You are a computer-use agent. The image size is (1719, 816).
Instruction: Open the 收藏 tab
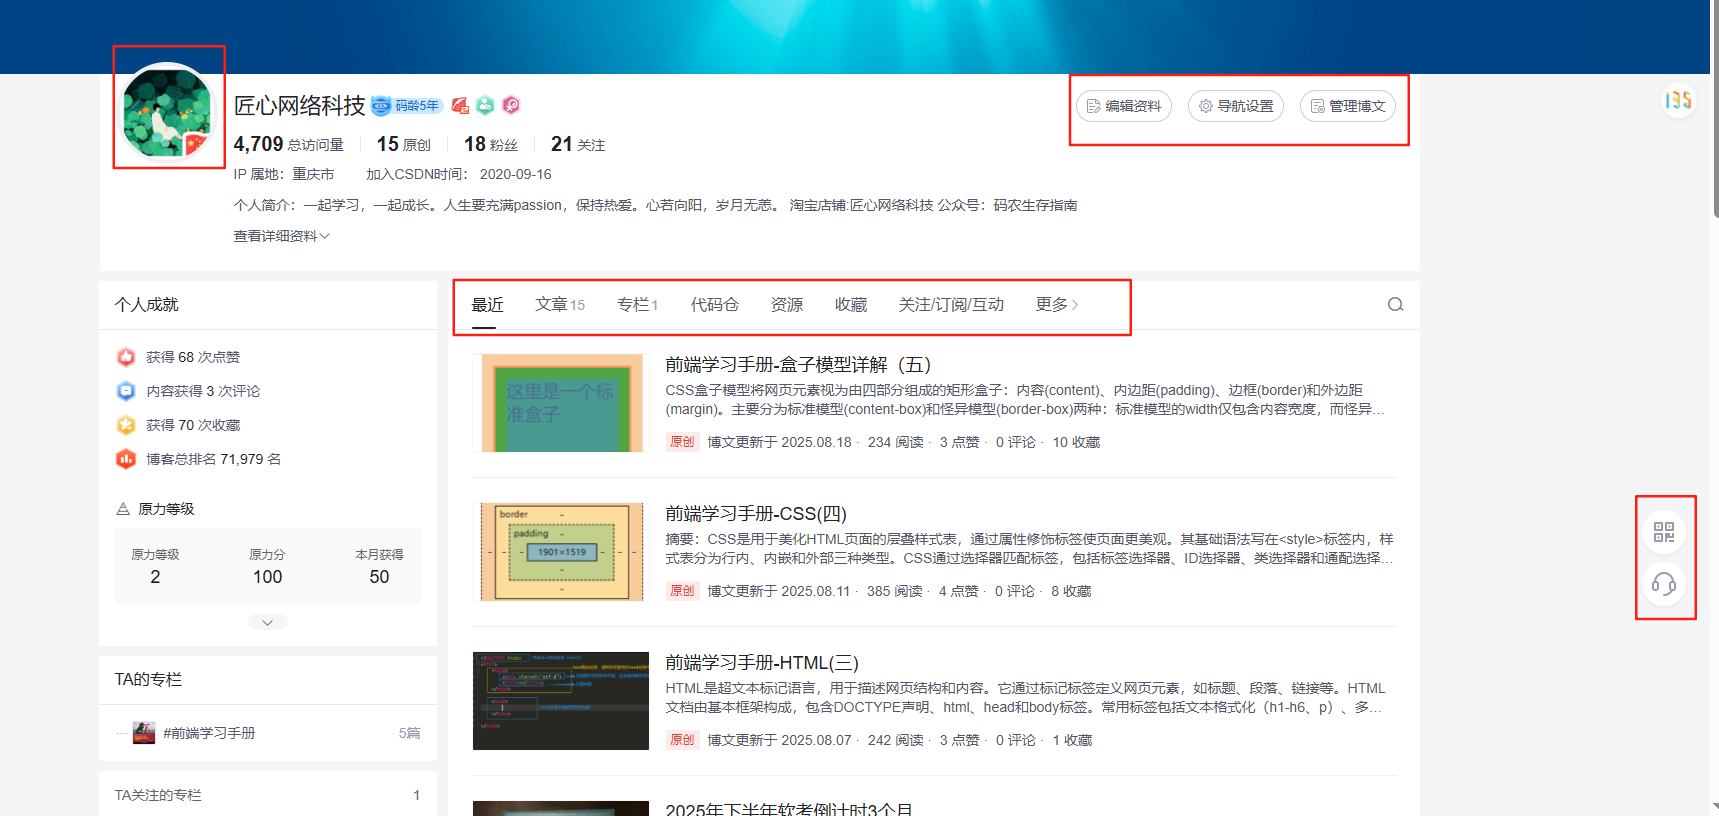pyautogui.click(x=851, y=305)
